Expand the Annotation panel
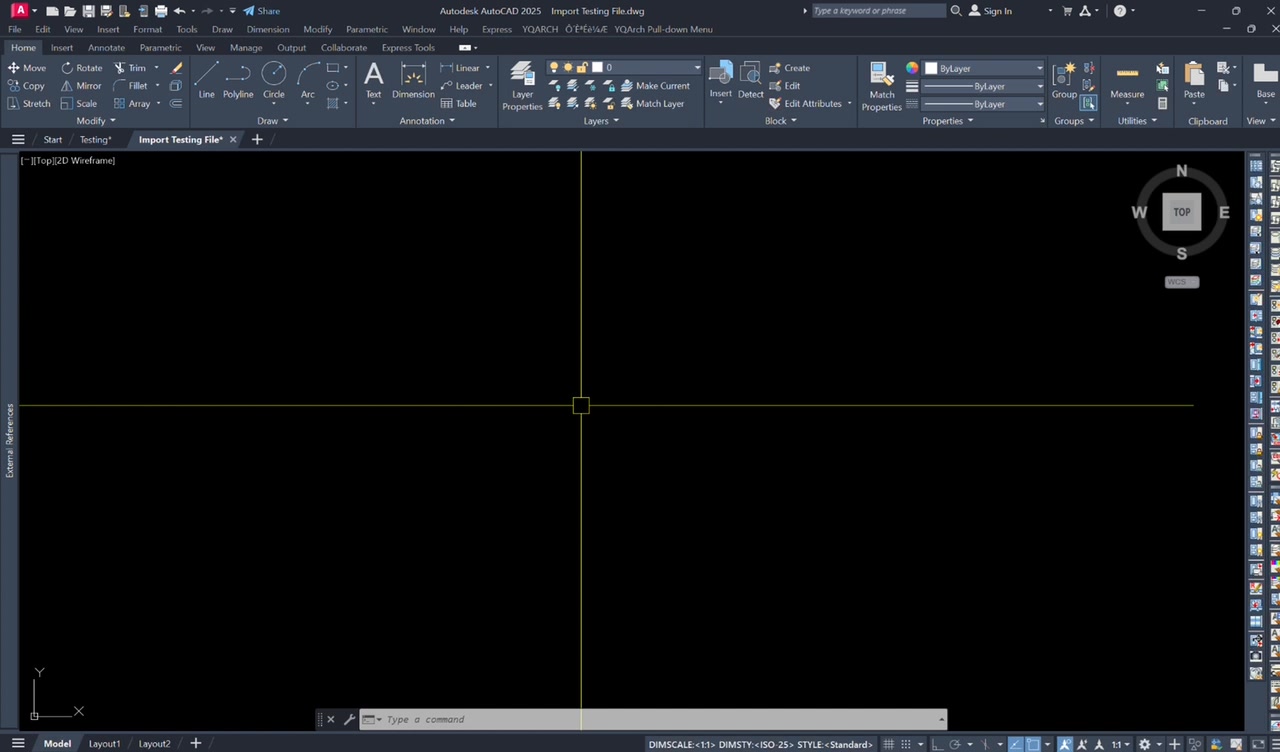Image resolution: width=1280 pixels, height=752 pixels. [x=427, y=121]
